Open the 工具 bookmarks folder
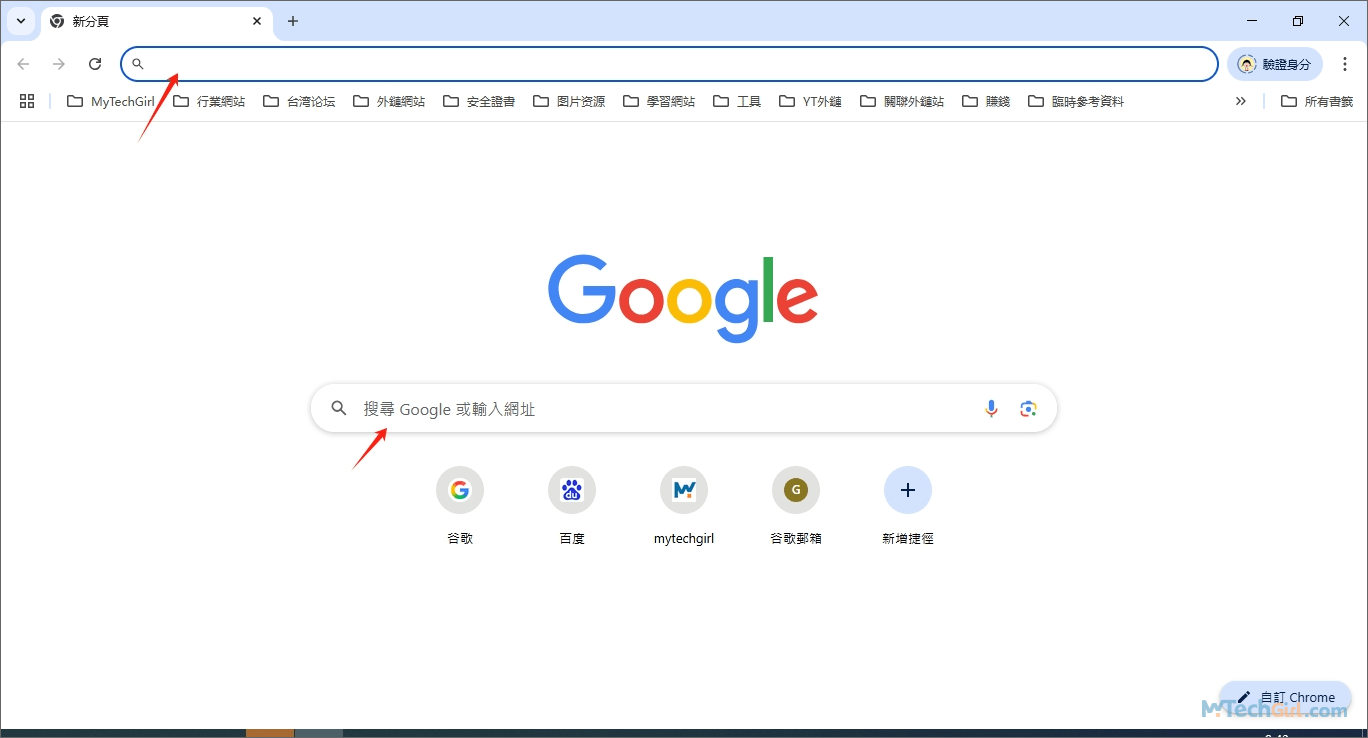Image resolution: width=1368 pixels, height=738 pixels. click(x=736, y=100)
